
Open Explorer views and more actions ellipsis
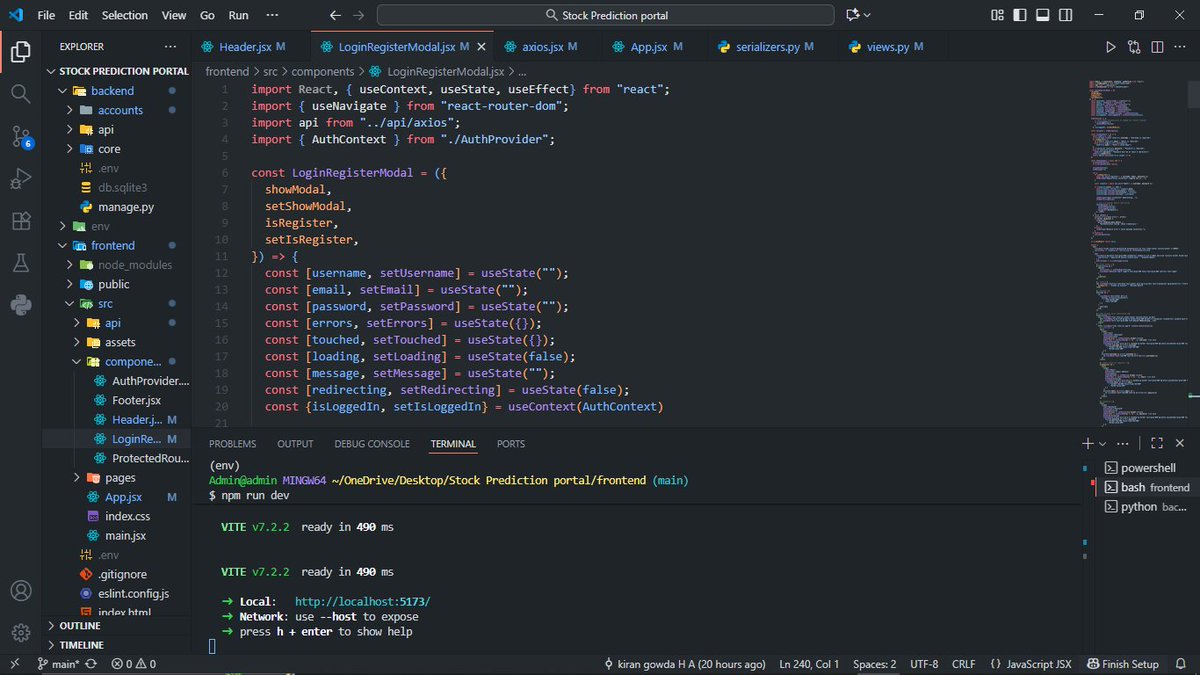[x=171, y=47]
